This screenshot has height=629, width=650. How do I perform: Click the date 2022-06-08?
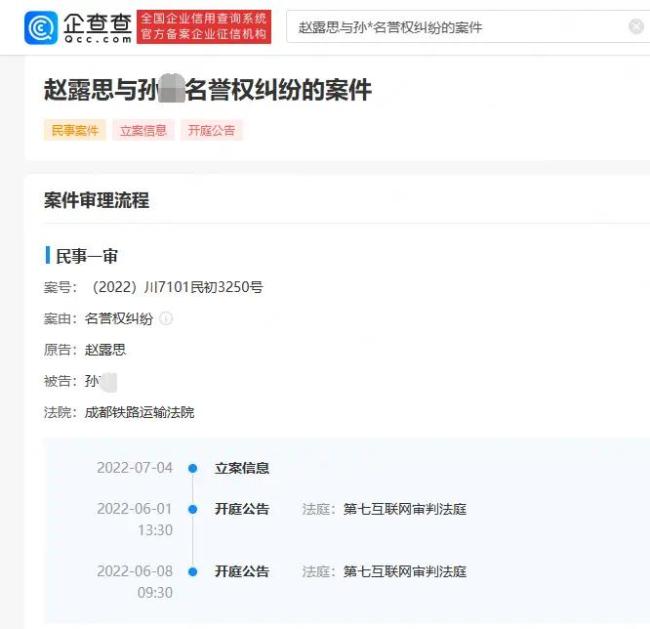click(135, 571)
